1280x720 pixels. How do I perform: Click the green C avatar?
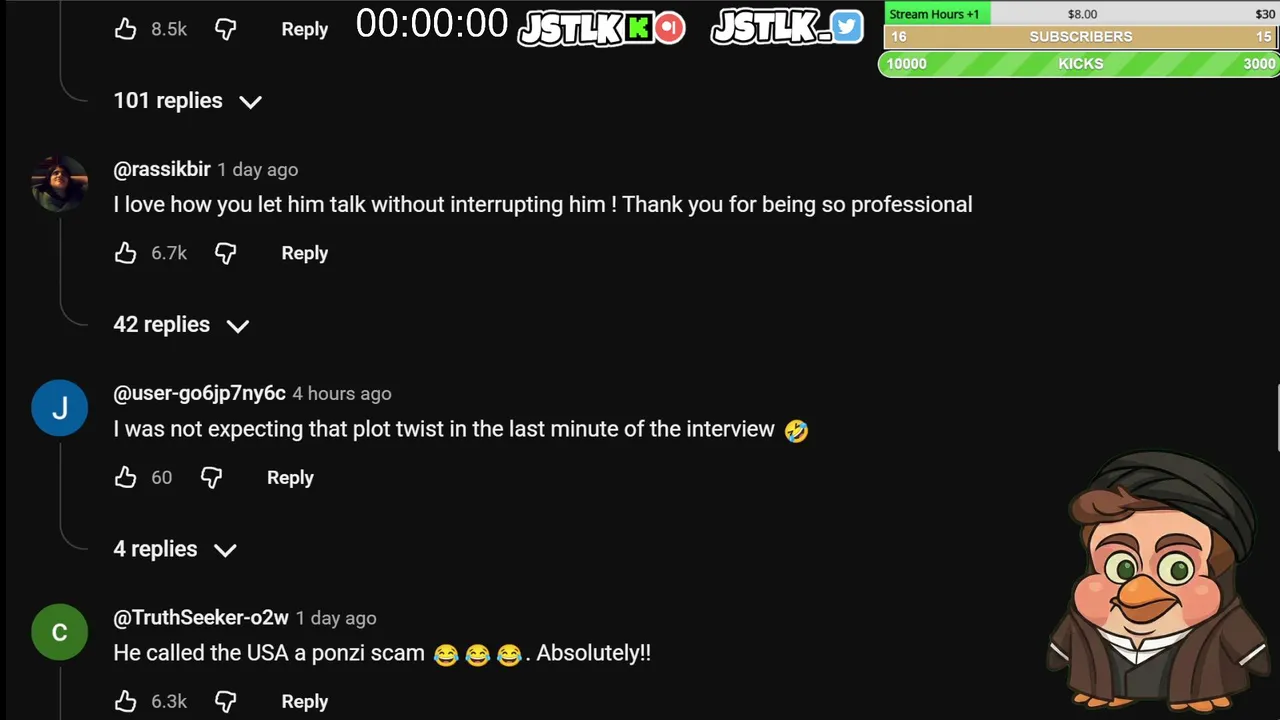60,631
